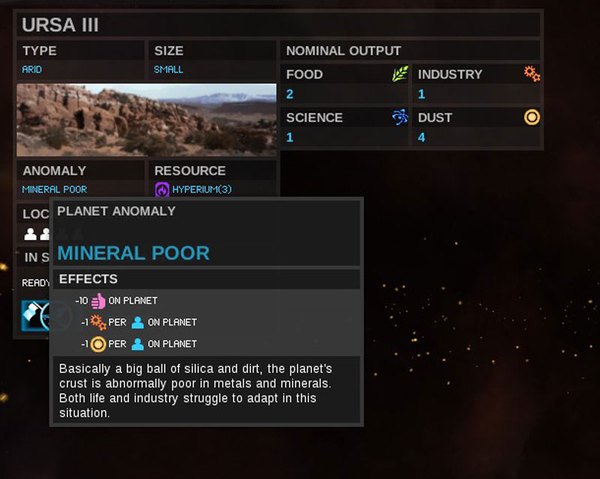This screenshot has height=479, width=600.
Task: Click the industry gear icon in Effects
Action: tap(98, 322)
